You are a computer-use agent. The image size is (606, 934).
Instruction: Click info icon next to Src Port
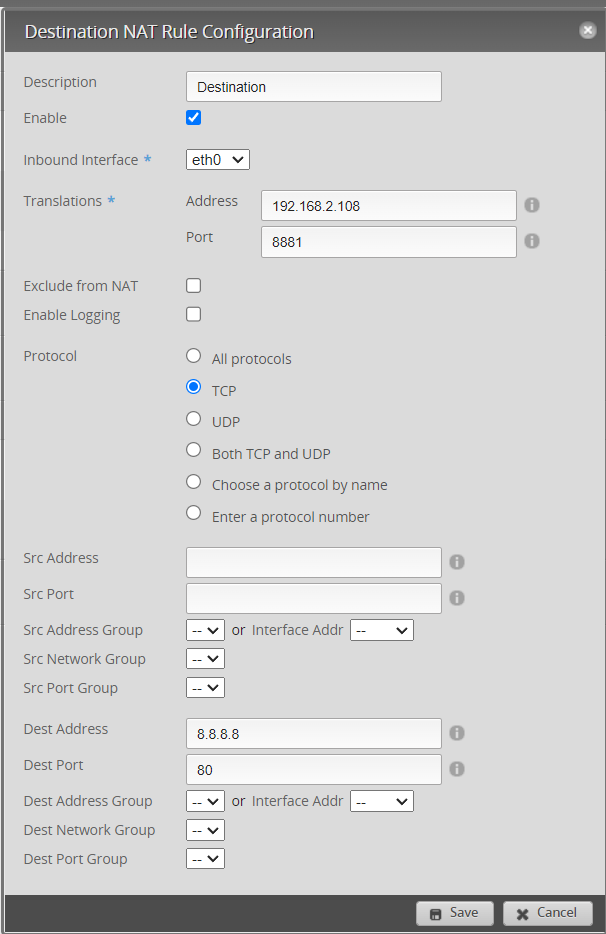pyautogui.click(x=457, y=598)
